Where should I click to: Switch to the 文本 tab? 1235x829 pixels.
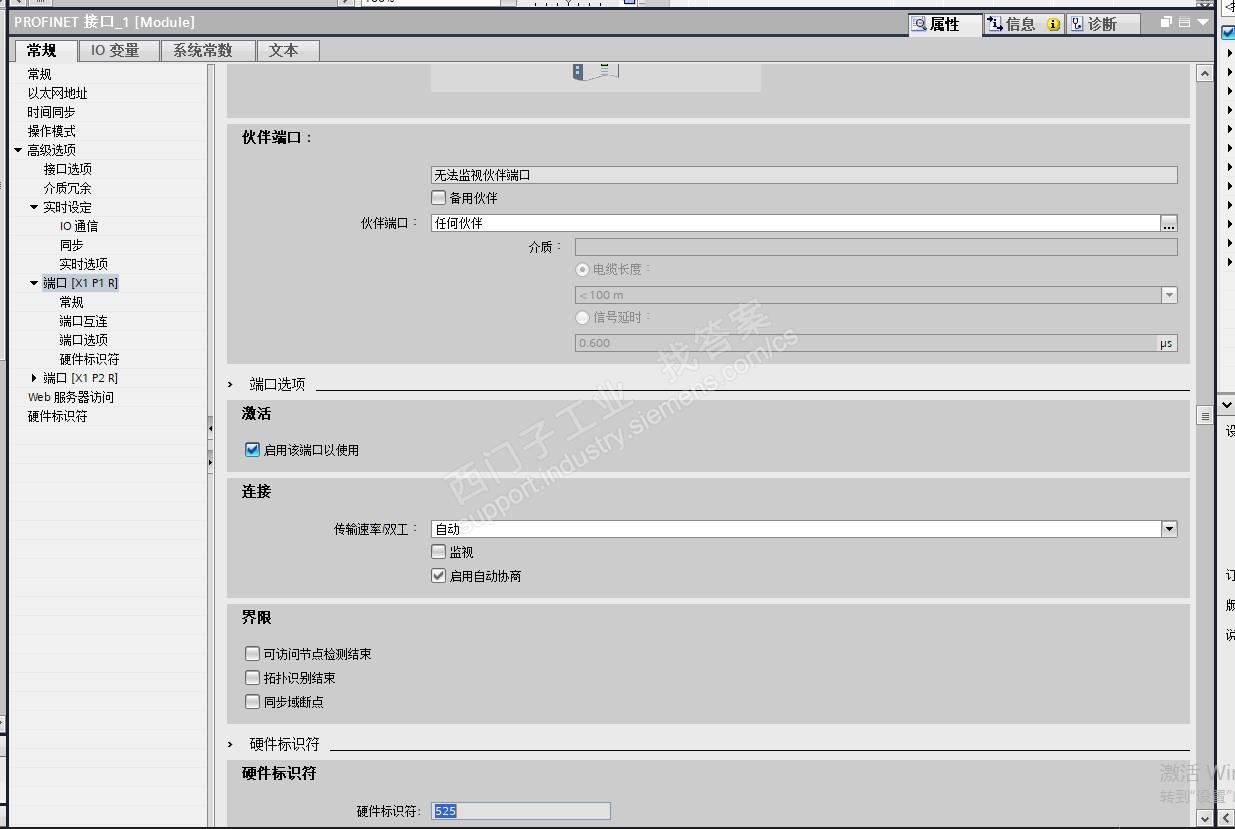[288, 50]
